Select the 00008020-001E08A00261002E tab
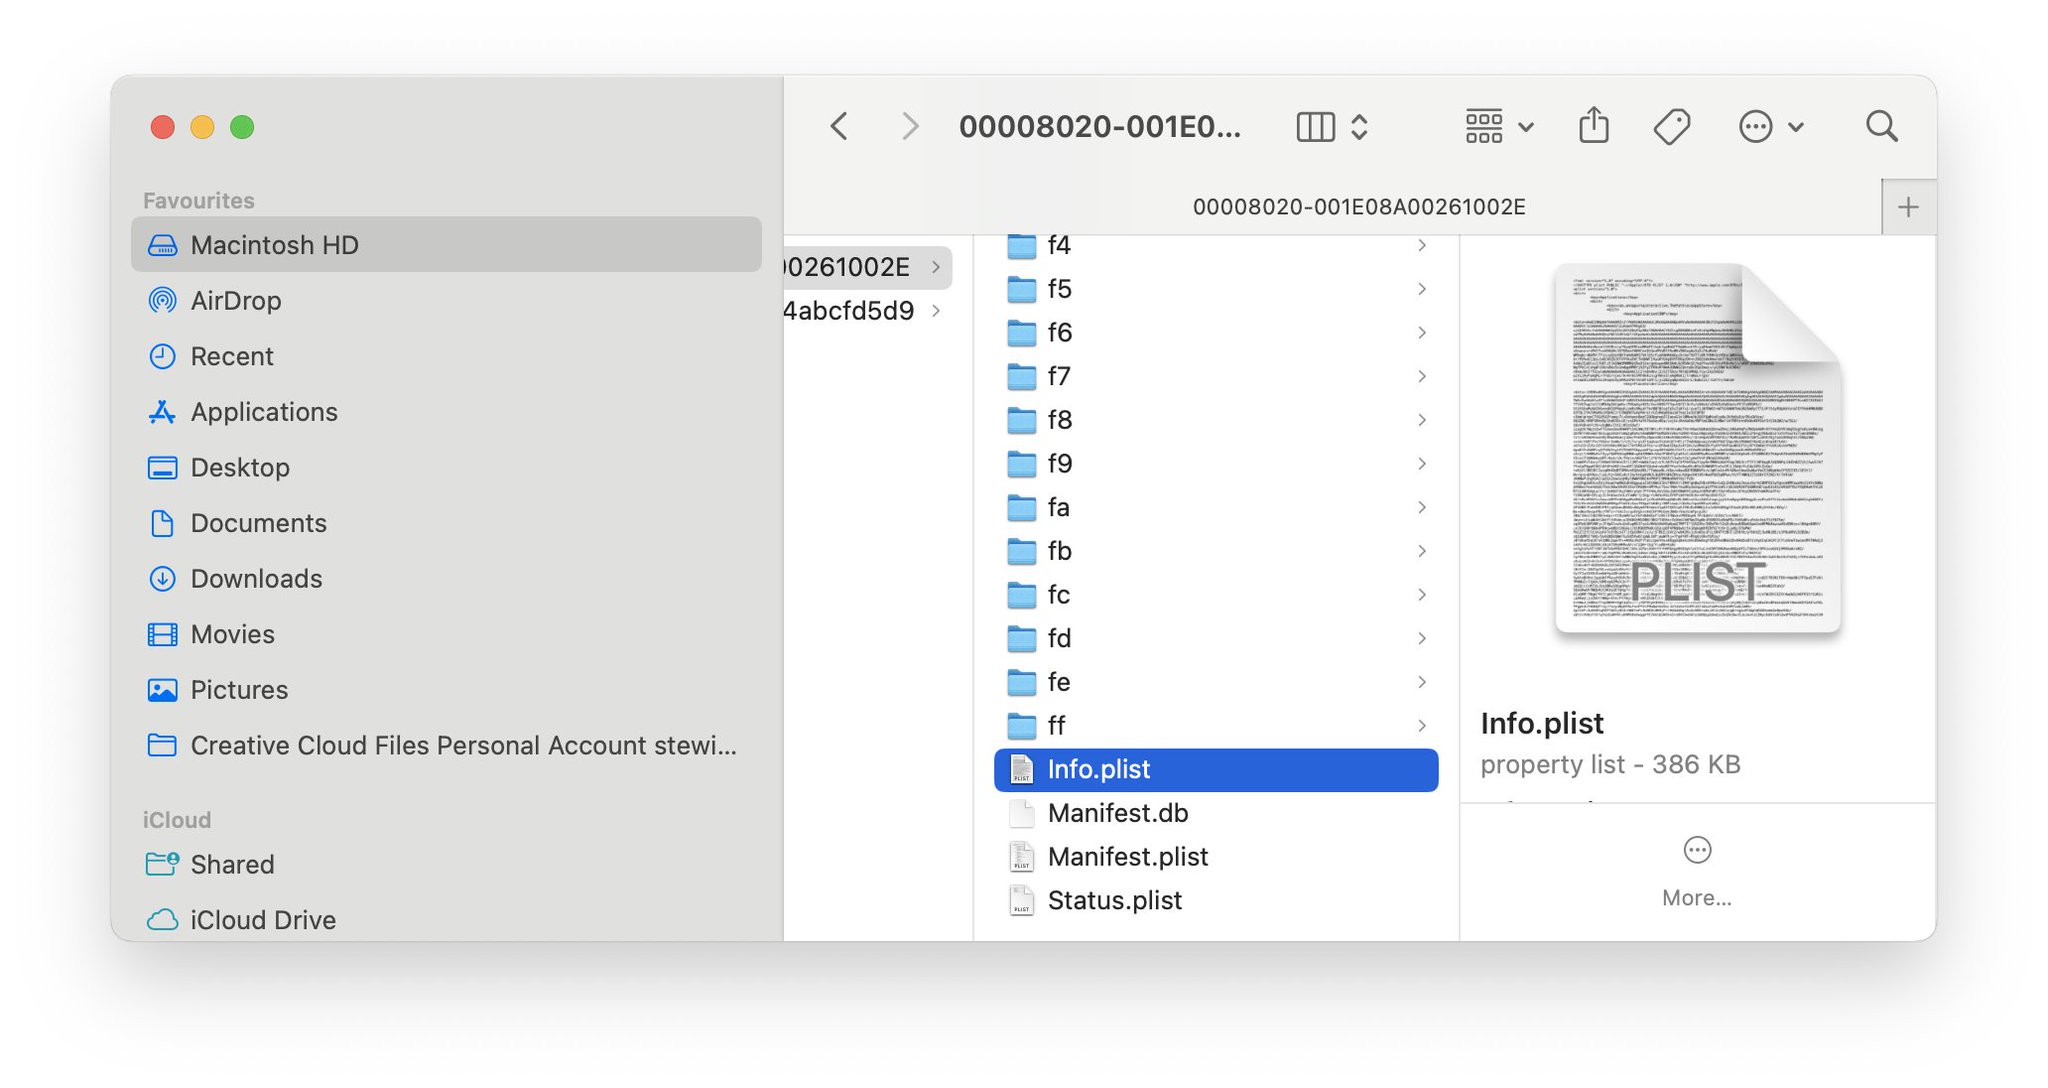 point(1358,207)
